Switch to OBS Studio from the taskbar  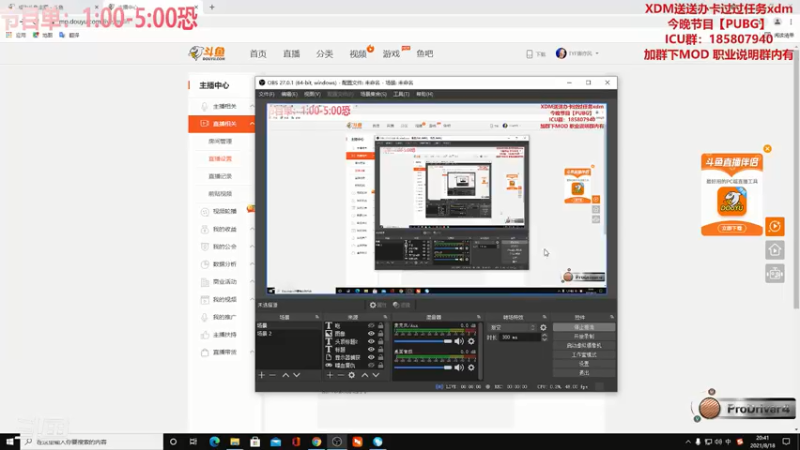337,442
